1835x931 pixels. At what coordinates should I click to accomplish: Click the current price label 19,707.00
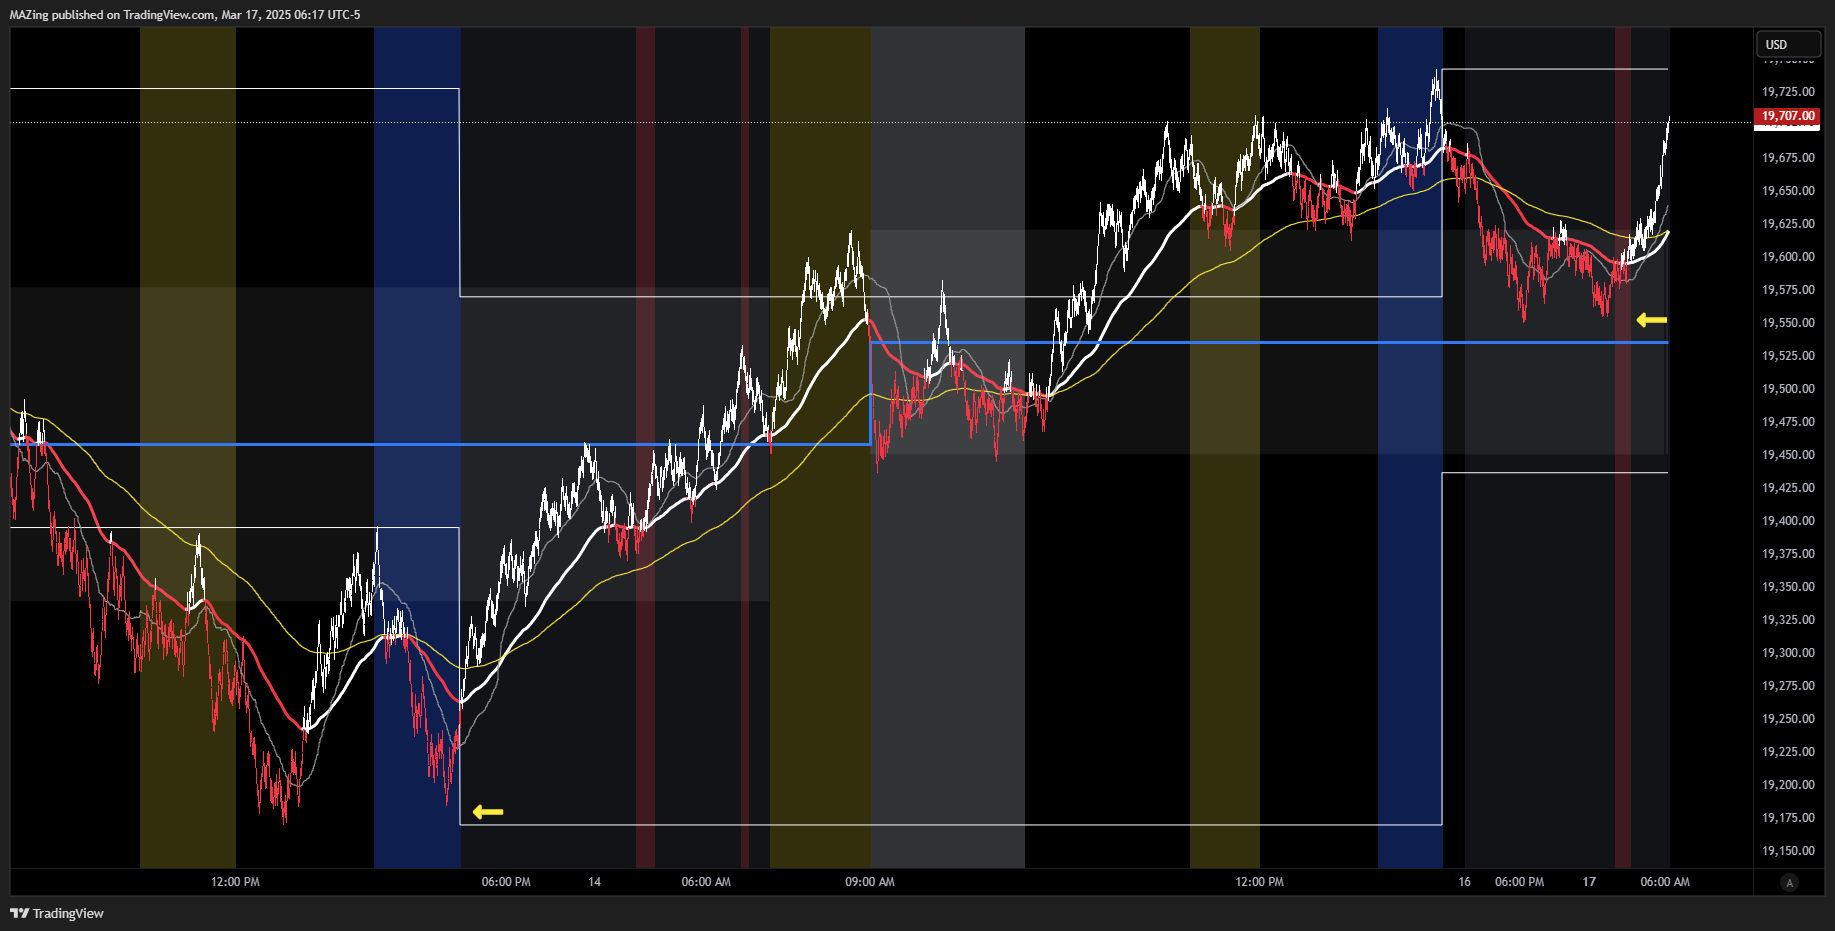(1788, 116)
